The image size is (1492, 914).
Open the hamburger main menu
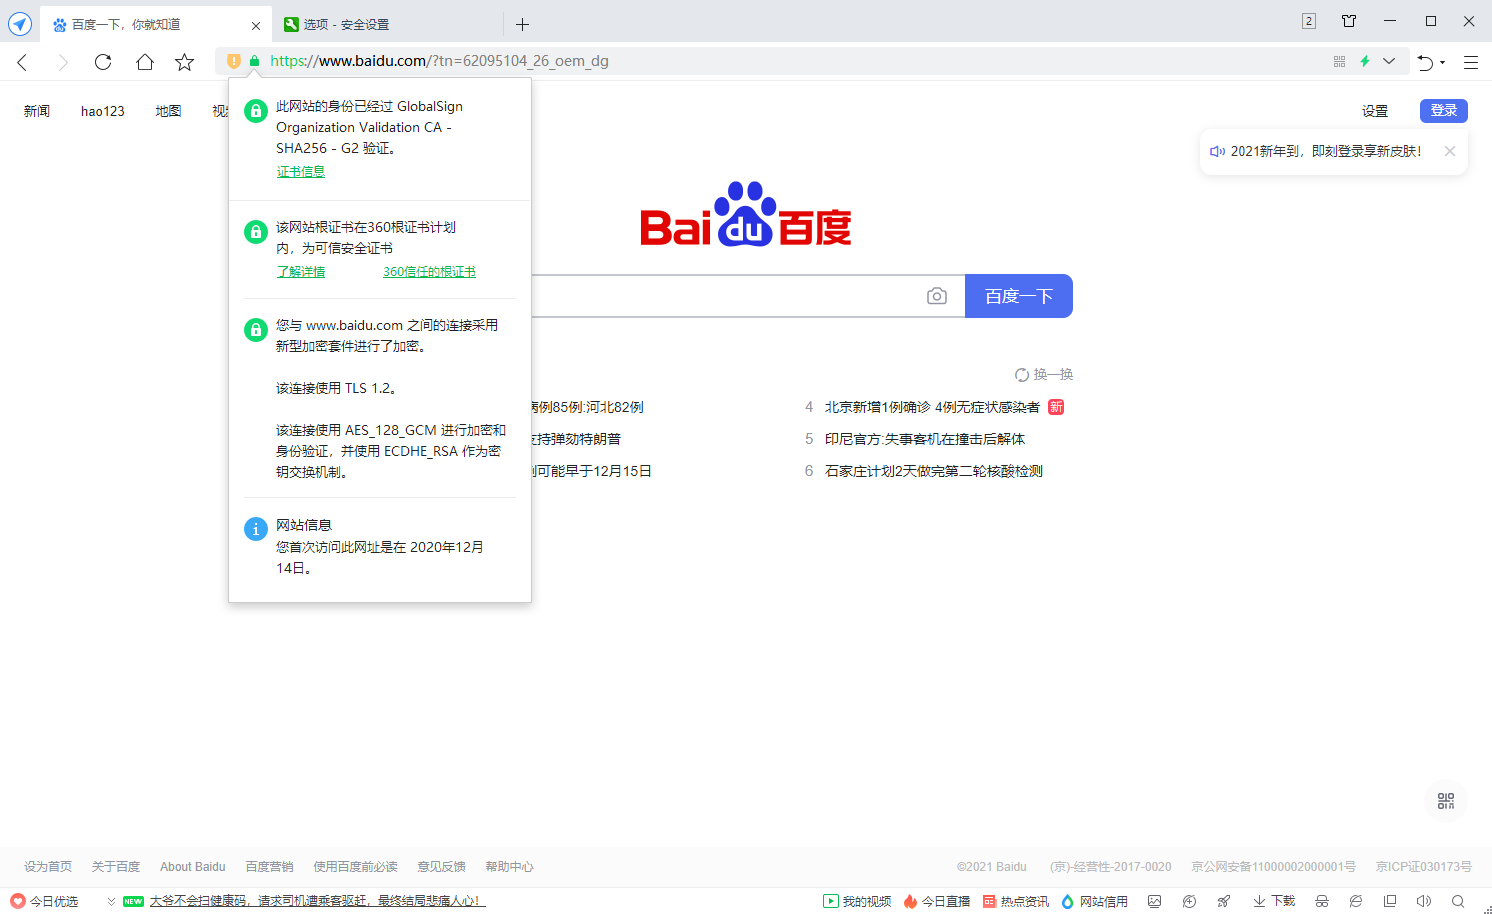[x=1471, y=62]
